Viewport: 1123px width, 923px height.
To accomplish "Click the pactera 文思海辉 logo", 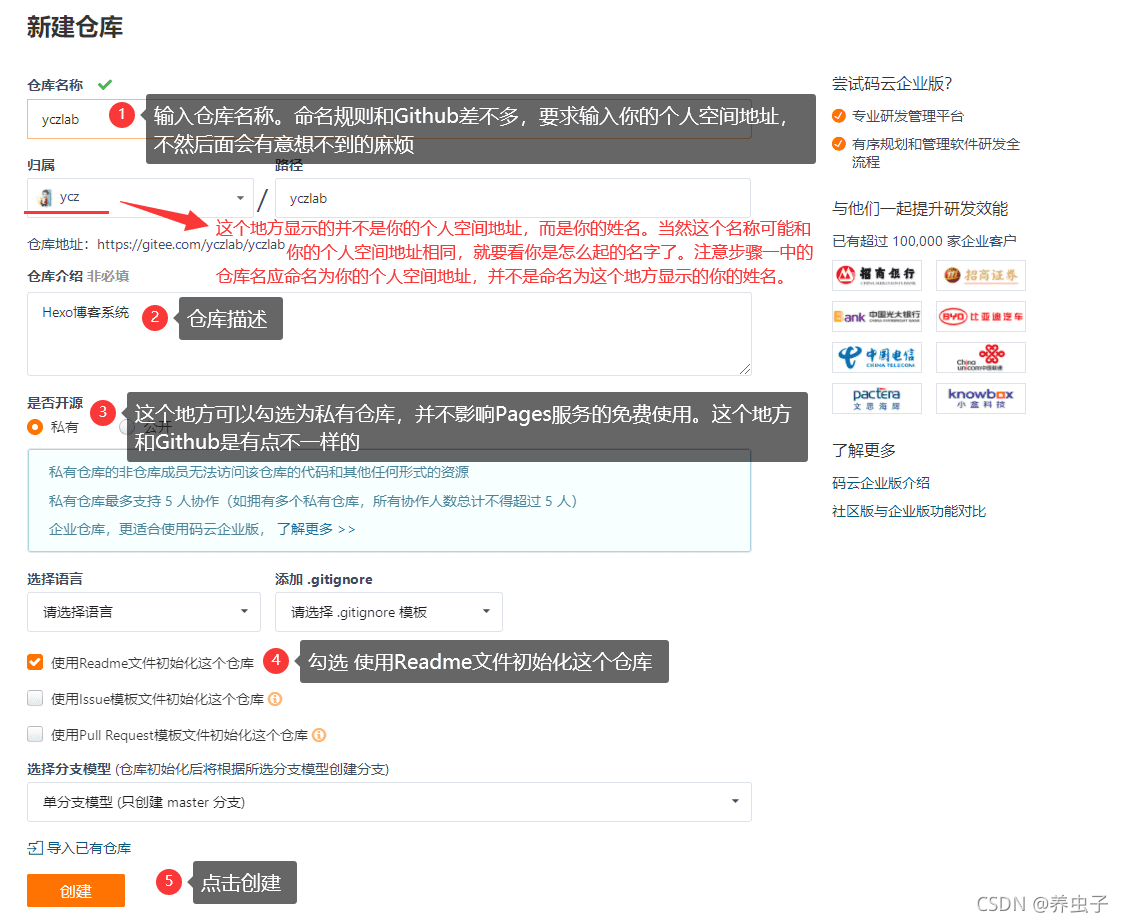I will pos(877,398).
